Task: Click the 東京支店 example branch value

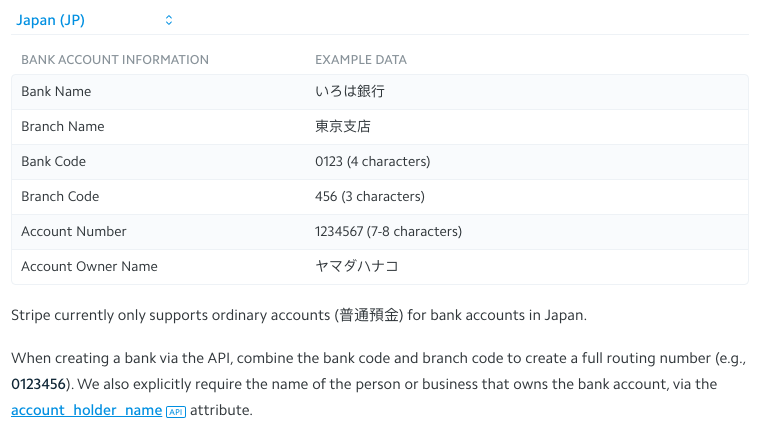Action: (343, 127)
